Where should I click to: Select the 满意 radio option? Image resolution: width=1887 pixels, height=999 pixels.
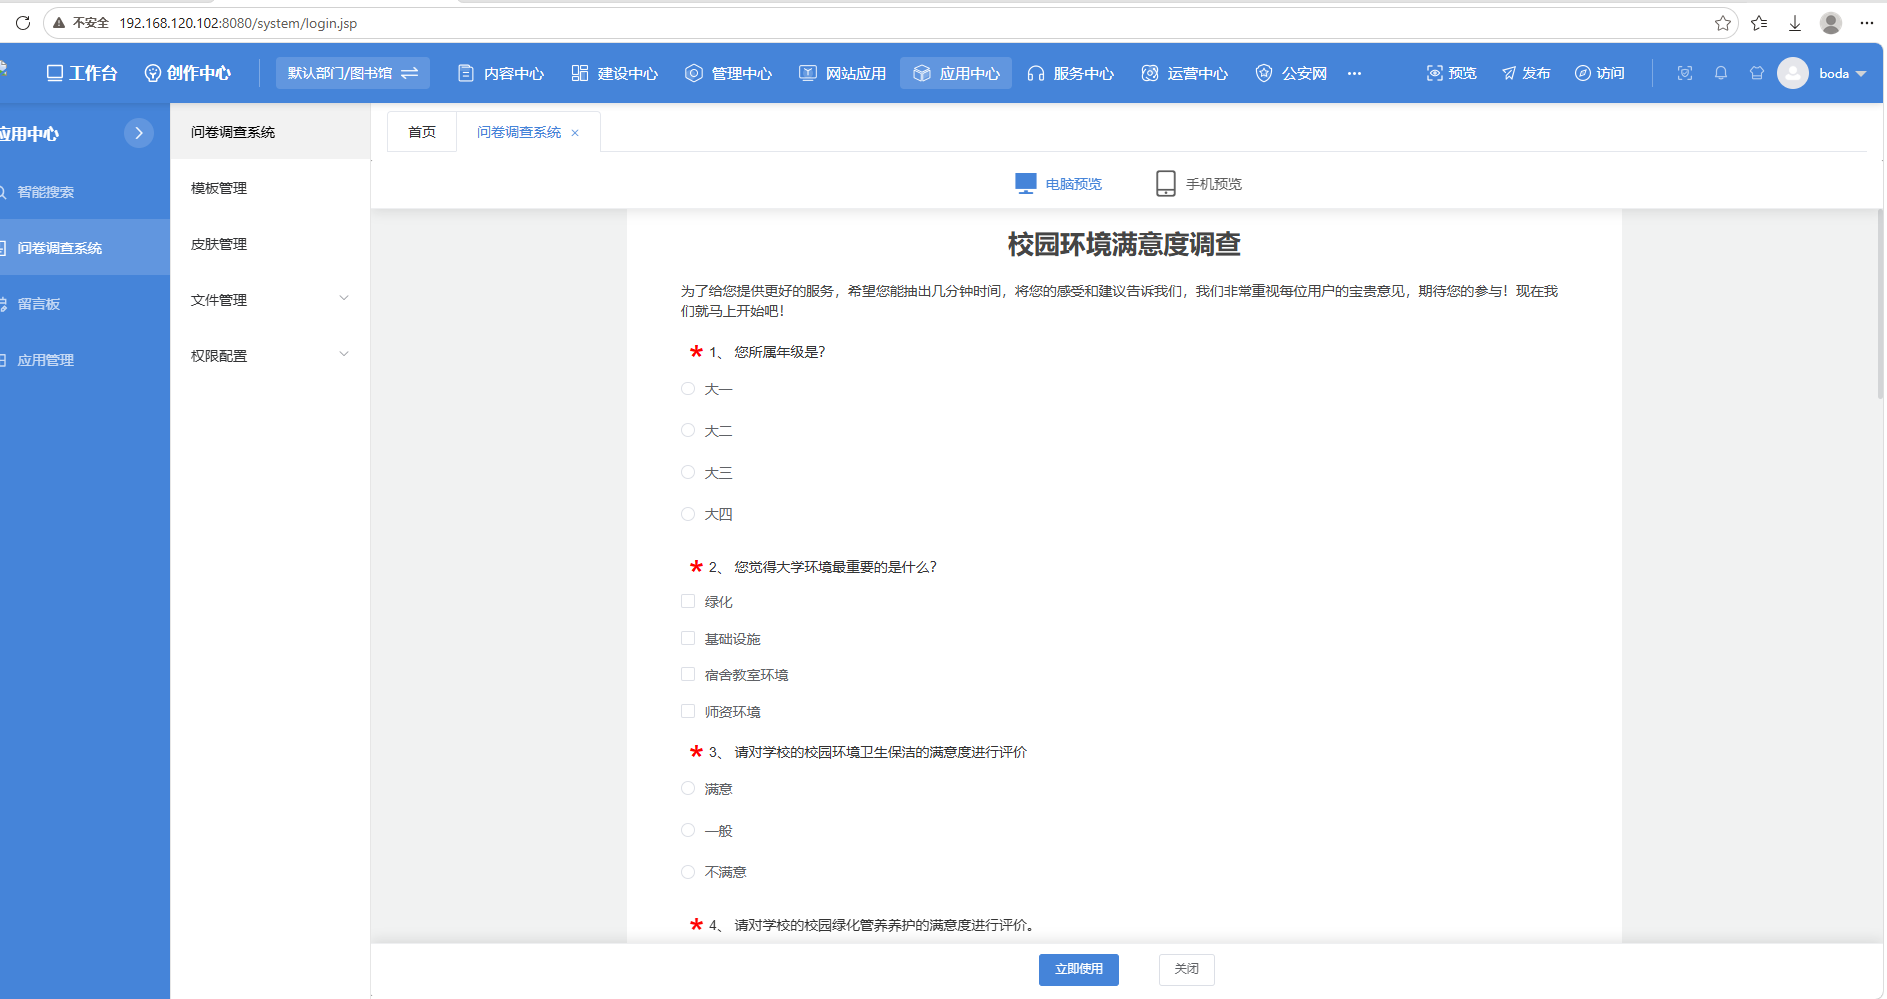point(688,788)
